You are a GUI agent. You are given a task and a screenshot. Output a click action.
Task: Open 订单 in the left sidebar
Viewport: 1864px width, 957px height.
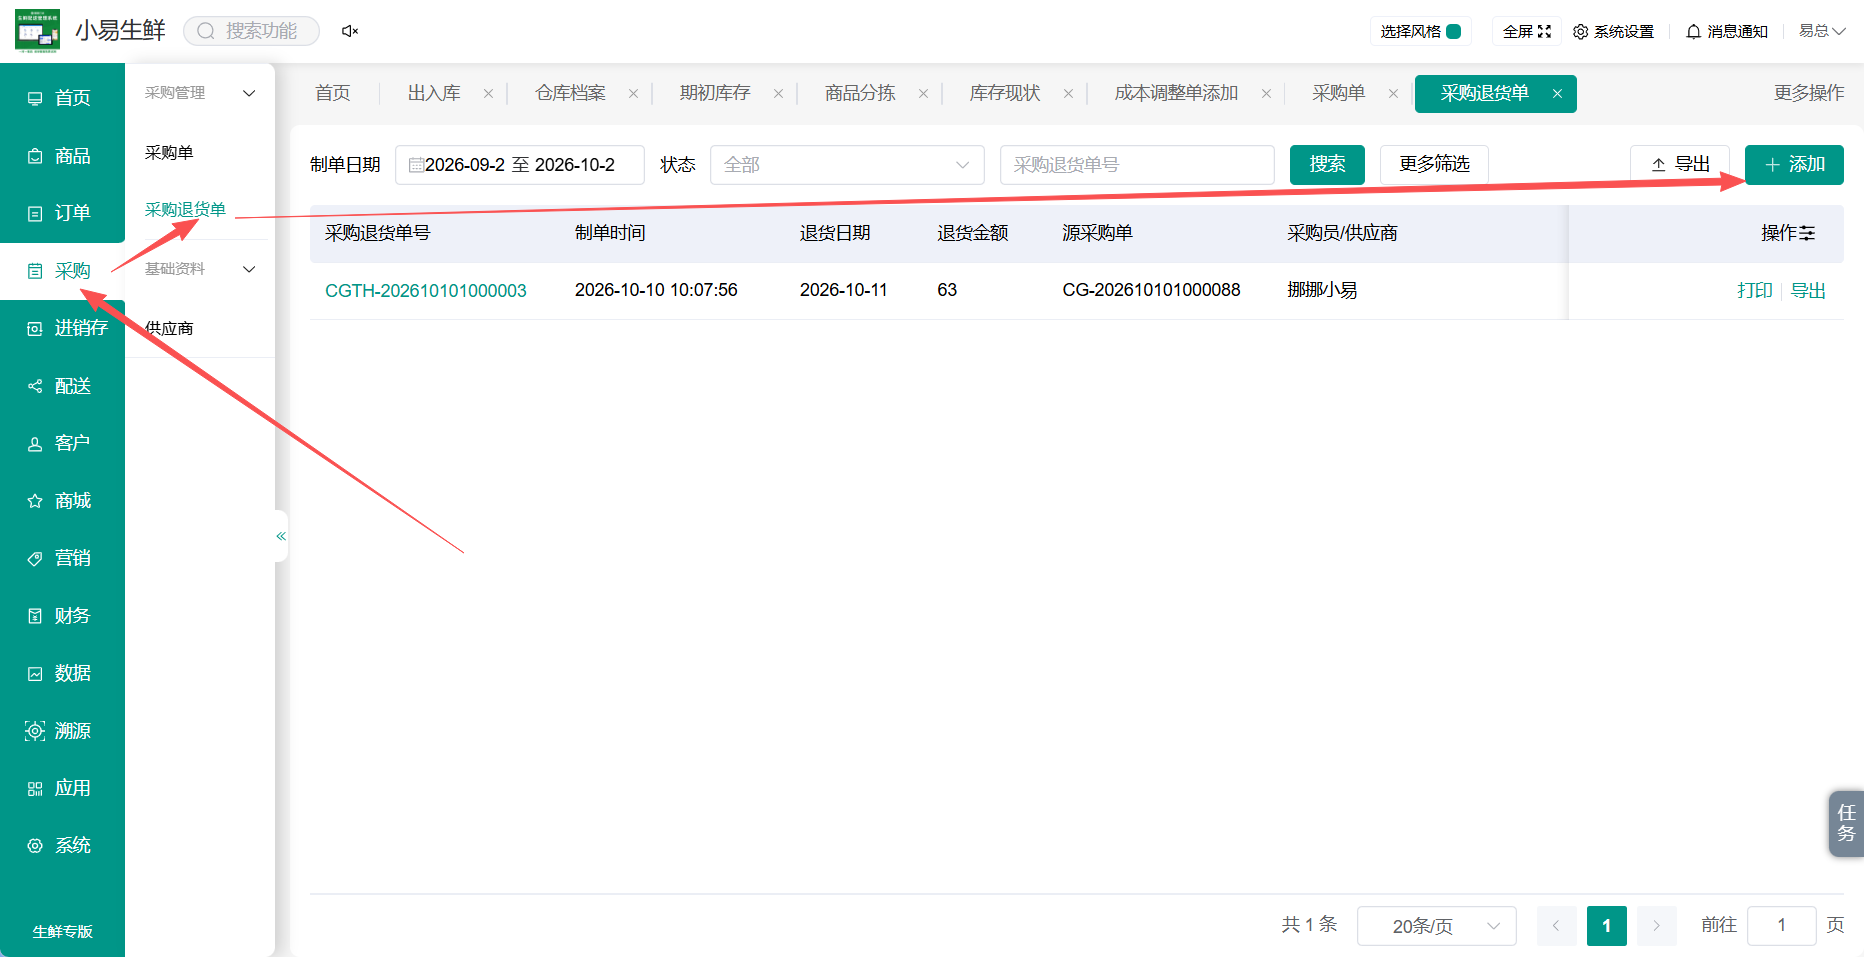[62, 213]
